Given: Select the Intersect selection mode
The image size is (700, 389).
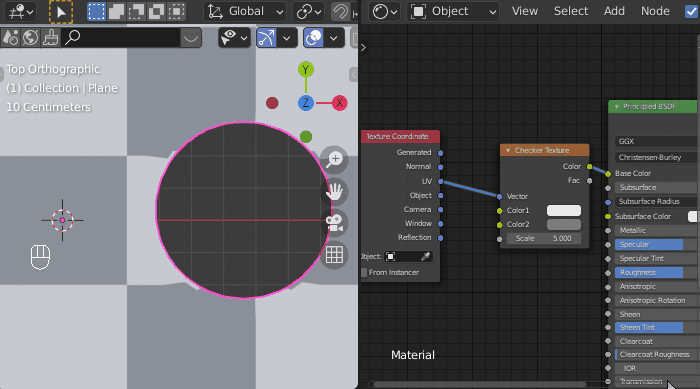Looking at the screenshot, I should (177, 12).
